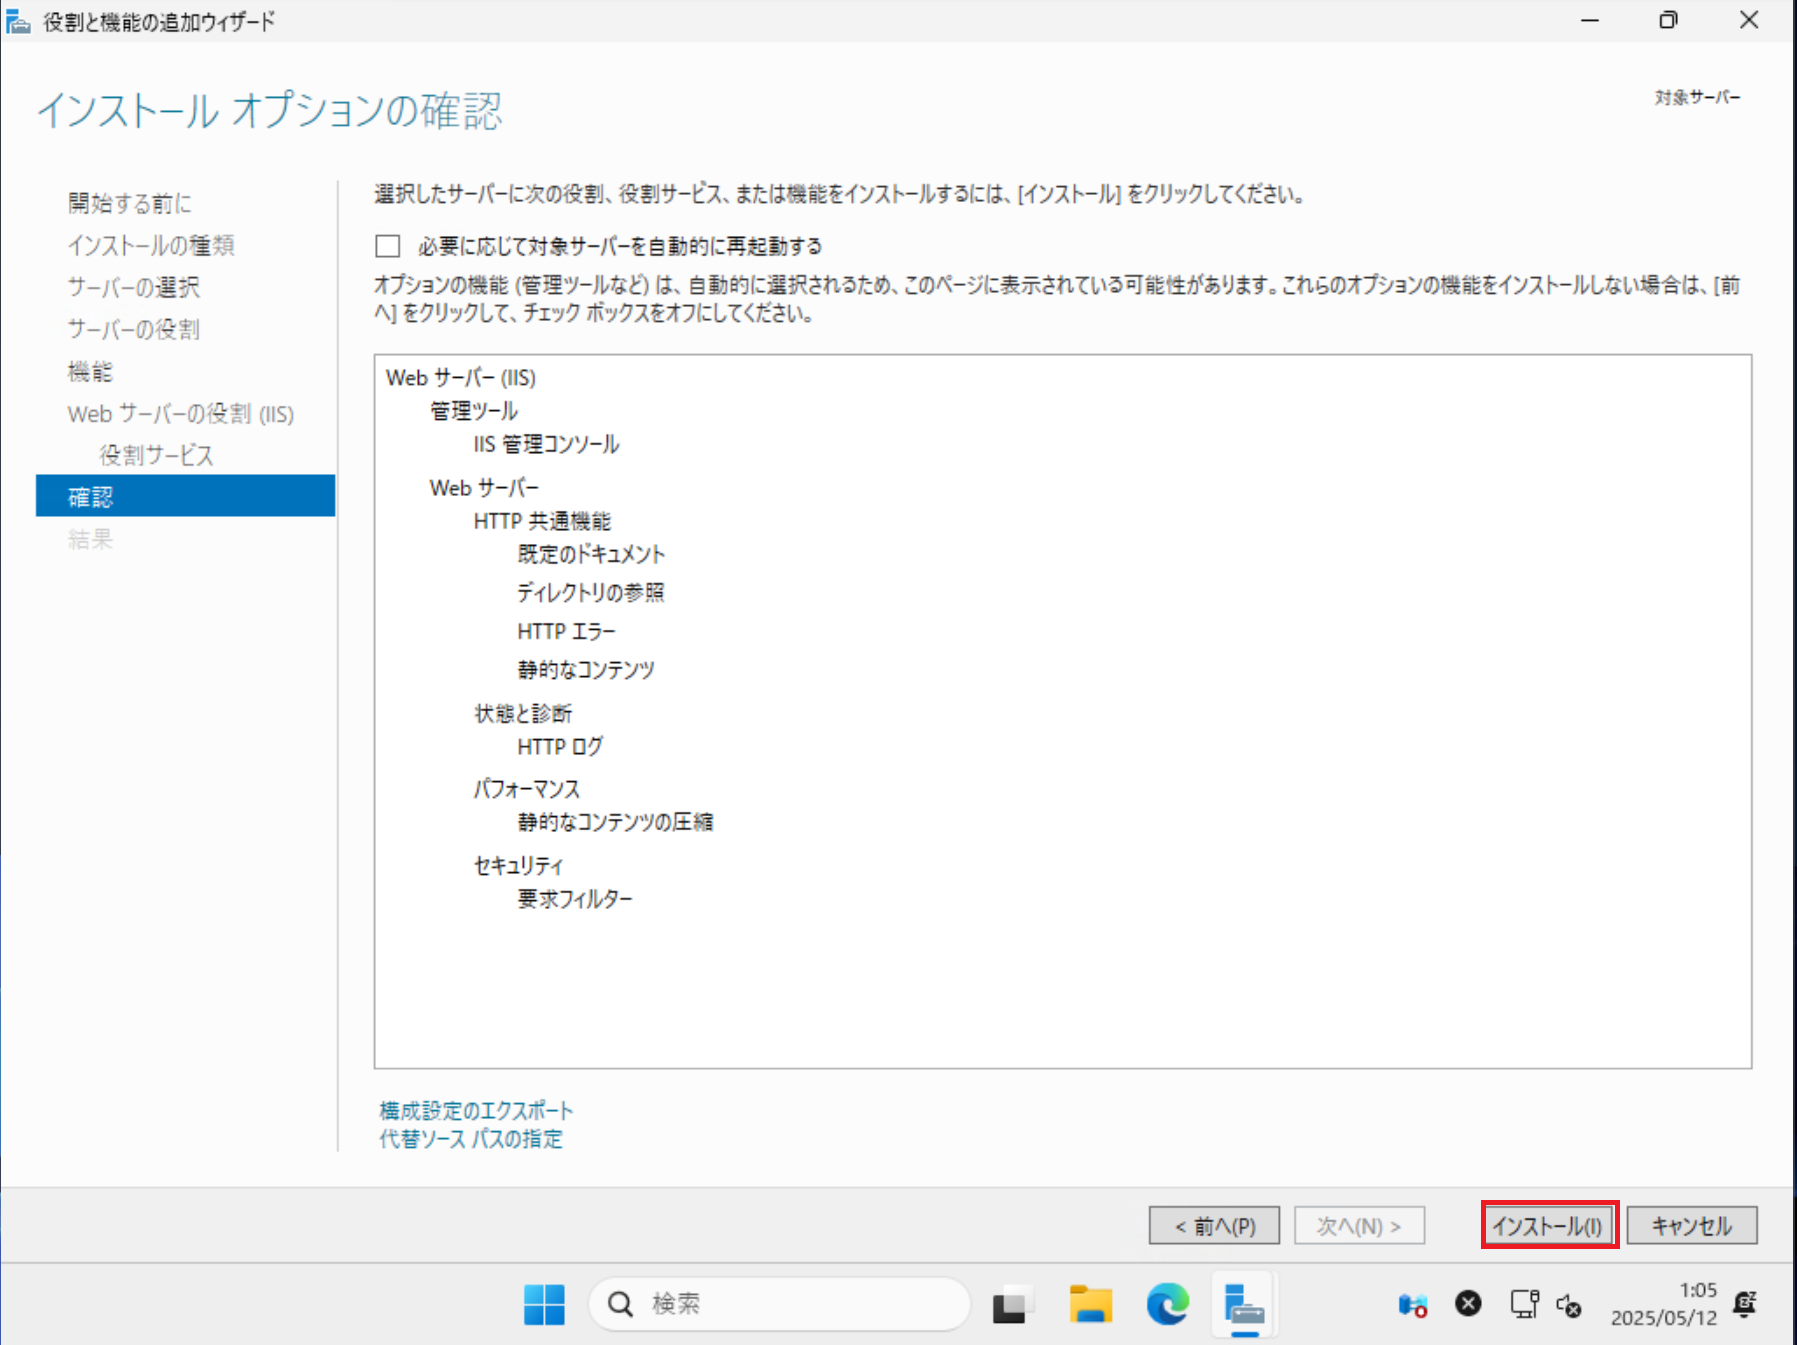Select ディレクトリの参照 entry
This screenshot has width=1797, height=1345.
pos(590,593)
